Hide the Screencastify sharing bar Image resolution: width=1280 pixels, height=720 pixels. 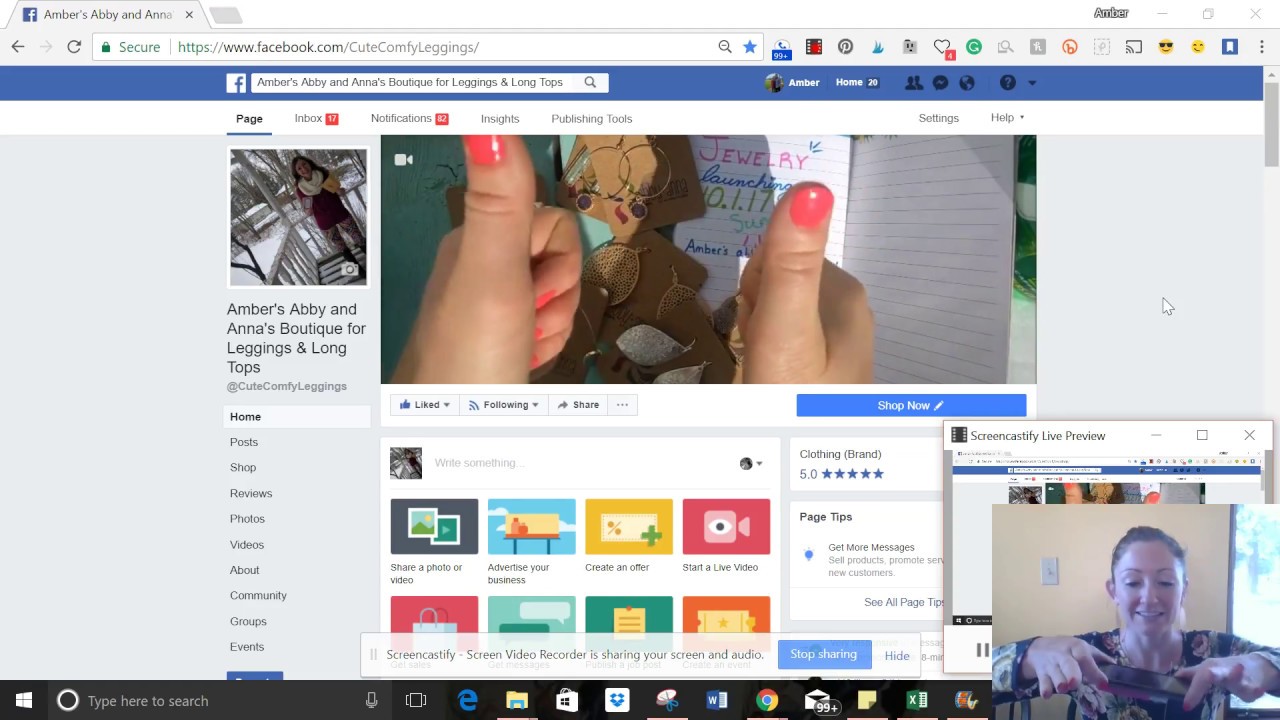[x=897, y=656]
